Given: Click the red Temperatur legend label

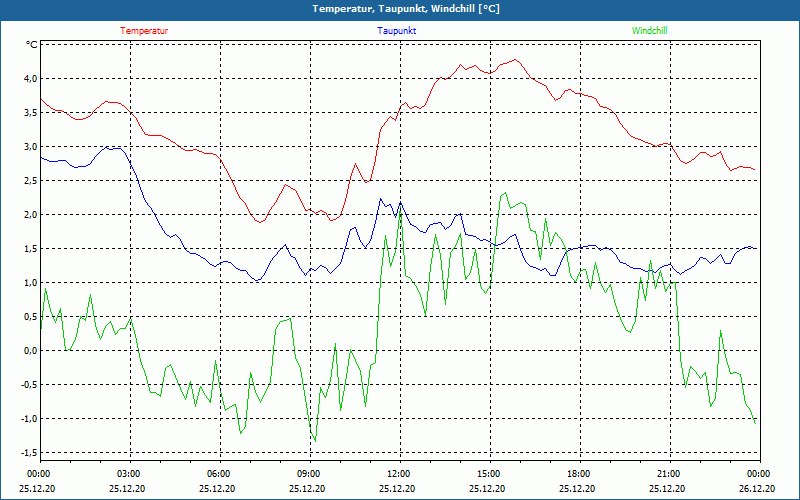Looking at the screenshot, I should coord(144,31).
